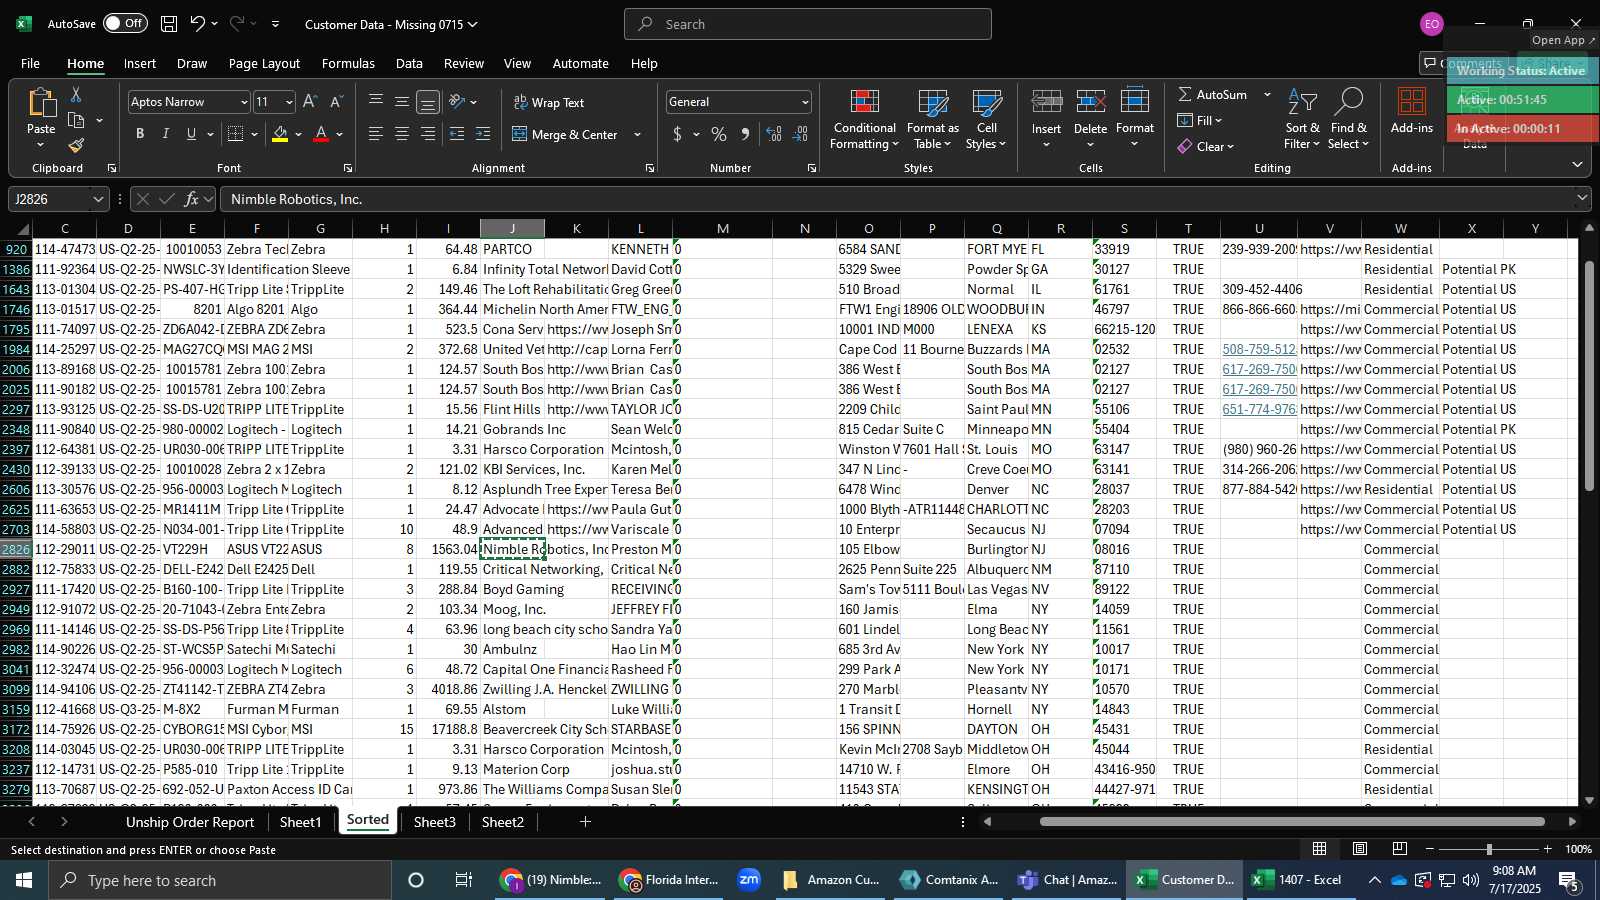
Task: Switch to the Insert ribbon tab
Action: [x=140, y=63]
